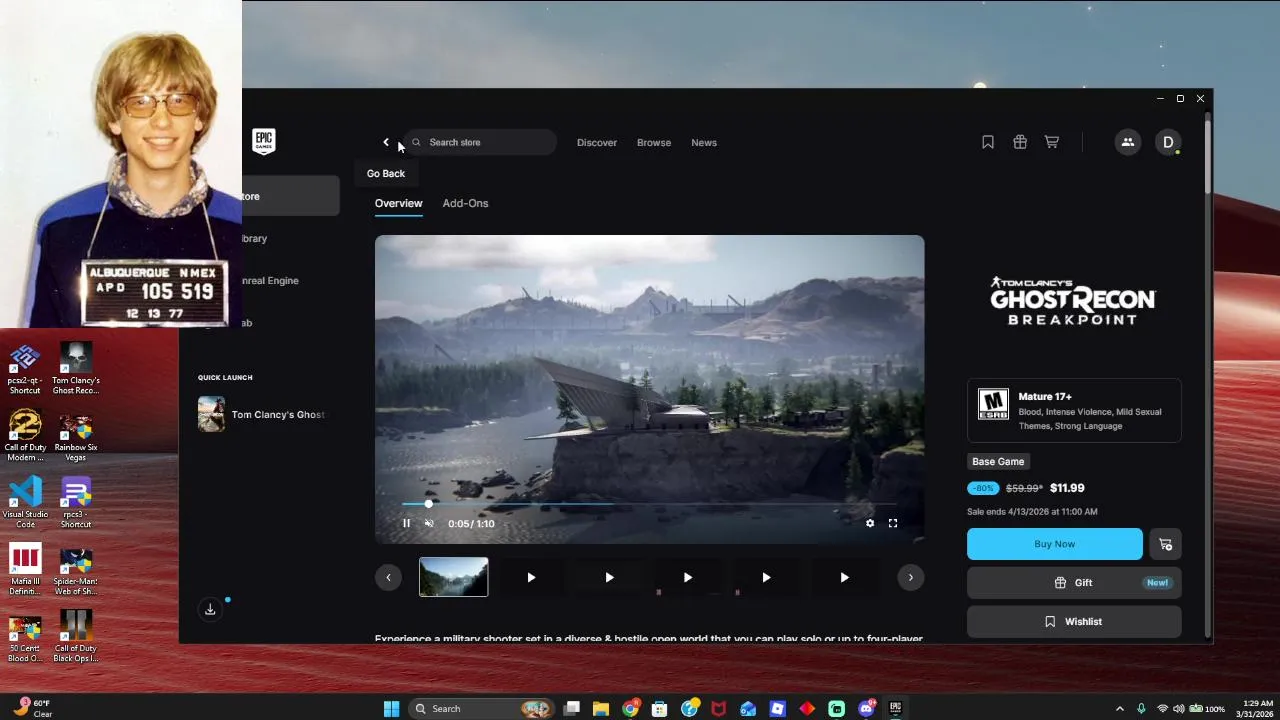The width and height of the screenshot is (1280, 720).
Task: Show next media thumbnails
Action: point(911,577)
